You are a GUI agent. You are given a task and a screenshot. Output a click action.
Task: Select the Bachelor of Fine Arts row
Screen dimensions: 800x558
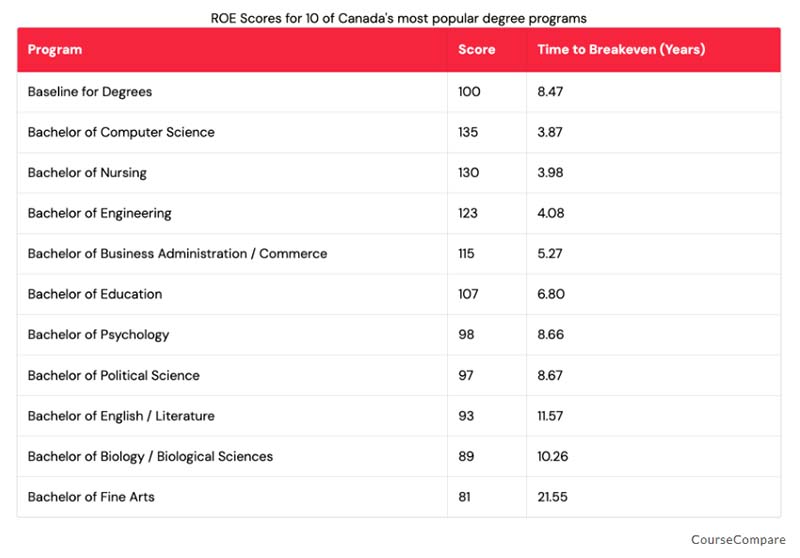(x=91, y=497)
